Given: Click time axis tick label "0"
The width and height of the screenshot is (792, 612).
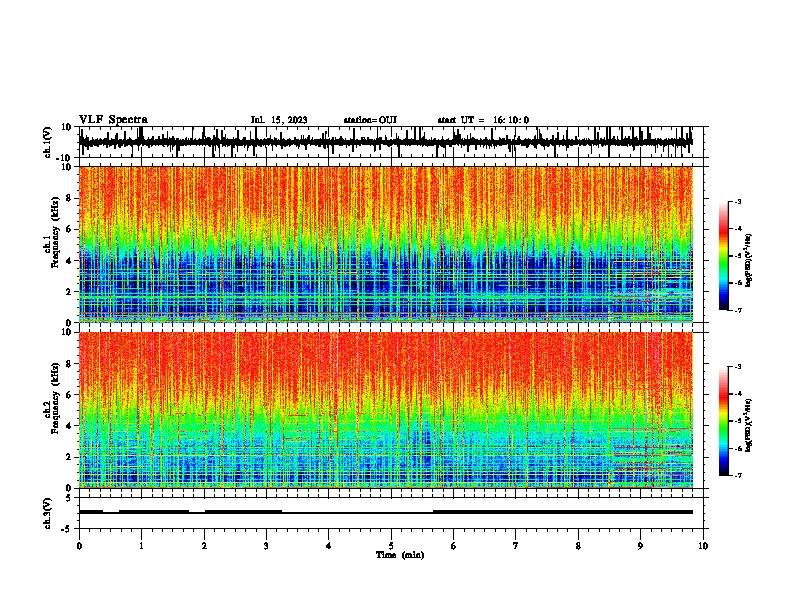Looking at the screenshot, I should tap(79, 546).
